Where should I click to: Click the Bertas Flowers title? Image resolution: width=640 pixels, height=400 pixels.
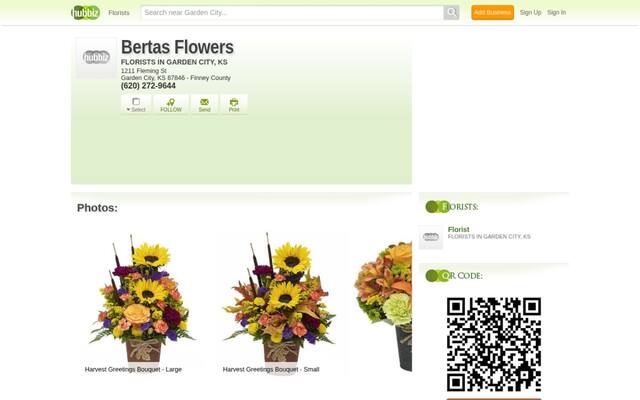[177, 47]
